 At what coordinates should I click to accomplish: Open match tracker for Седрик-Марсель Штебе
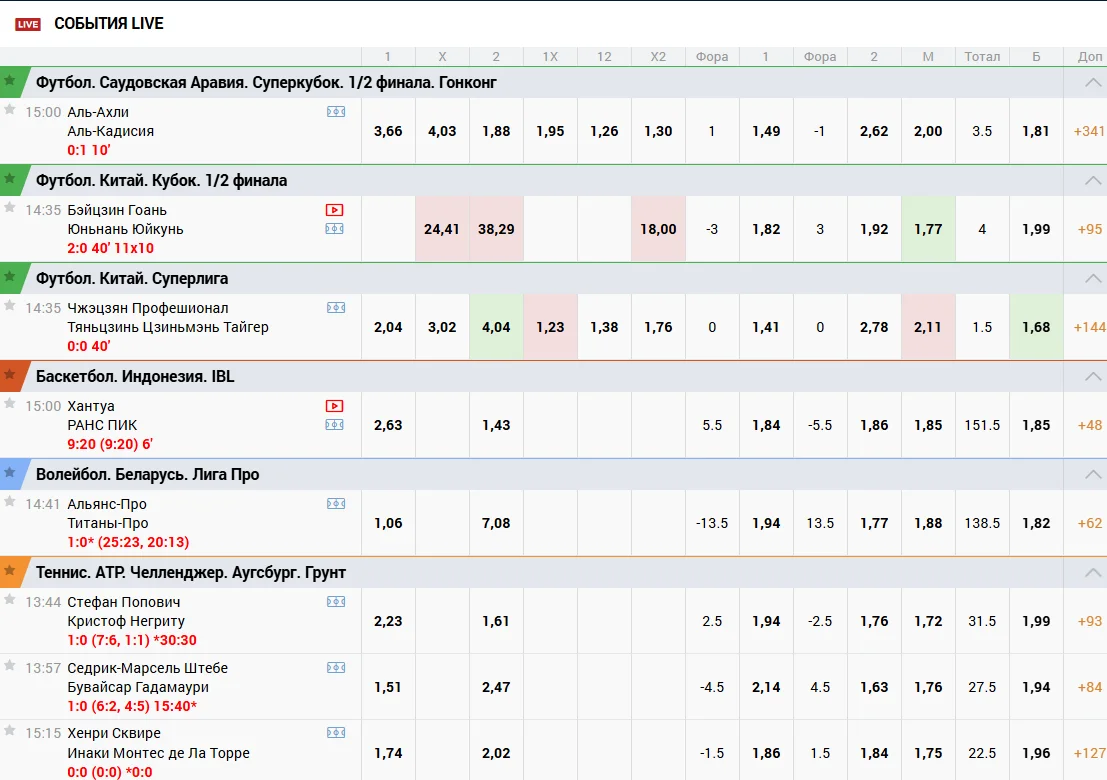[336, 667]
